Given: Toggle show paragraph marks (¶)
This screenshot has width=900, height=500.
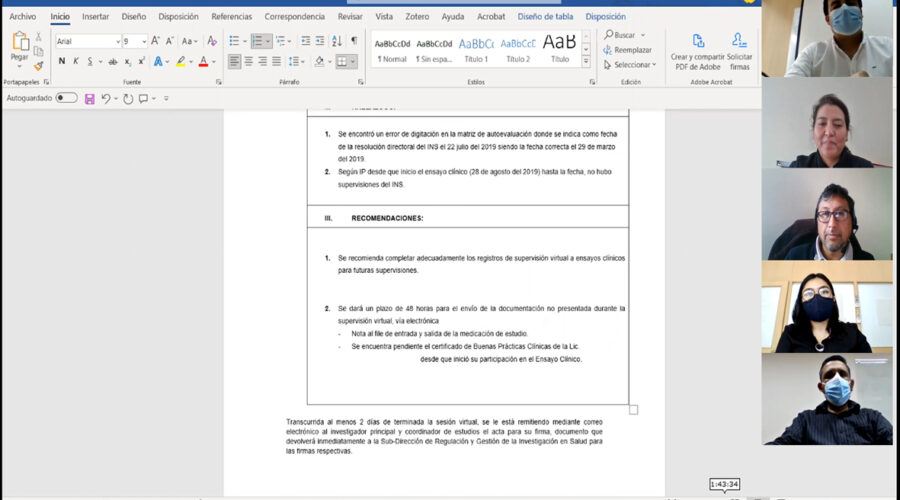Looking at the screenshot, I should 354,41.
